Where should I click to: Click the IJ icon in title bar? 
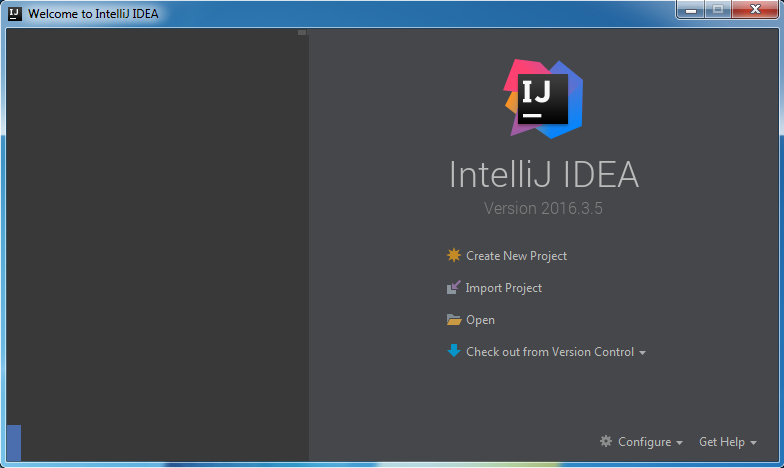point(15,14)
